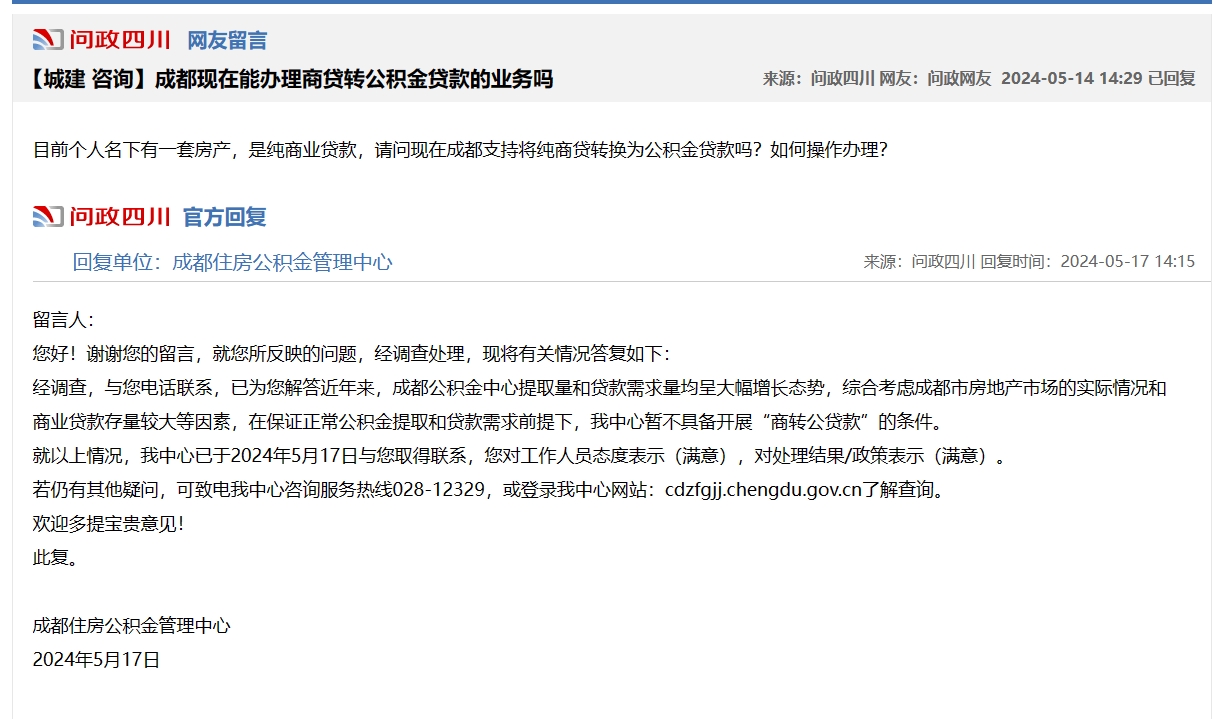This screenshot has height=719, width=1224.
Task: Click the post timestamp 2024-05-14 14:29
Action: 1072,79
